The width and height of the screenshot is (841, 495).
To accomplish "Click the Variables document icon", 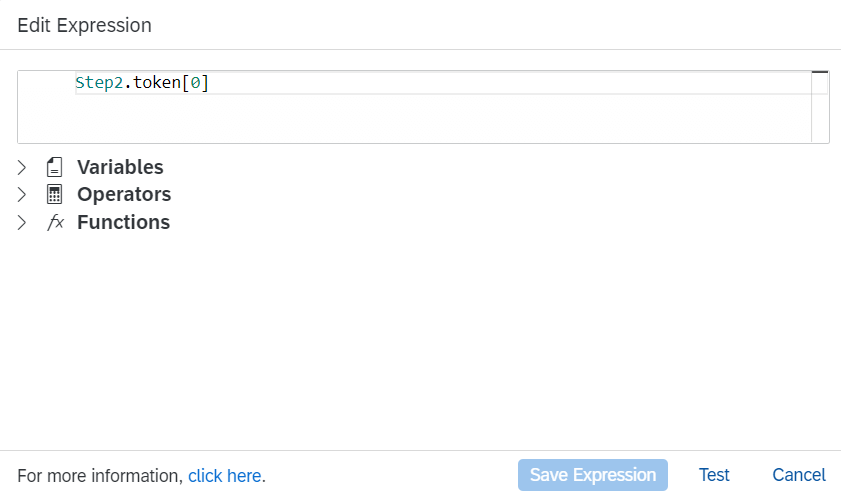I will tap(54, 167).
